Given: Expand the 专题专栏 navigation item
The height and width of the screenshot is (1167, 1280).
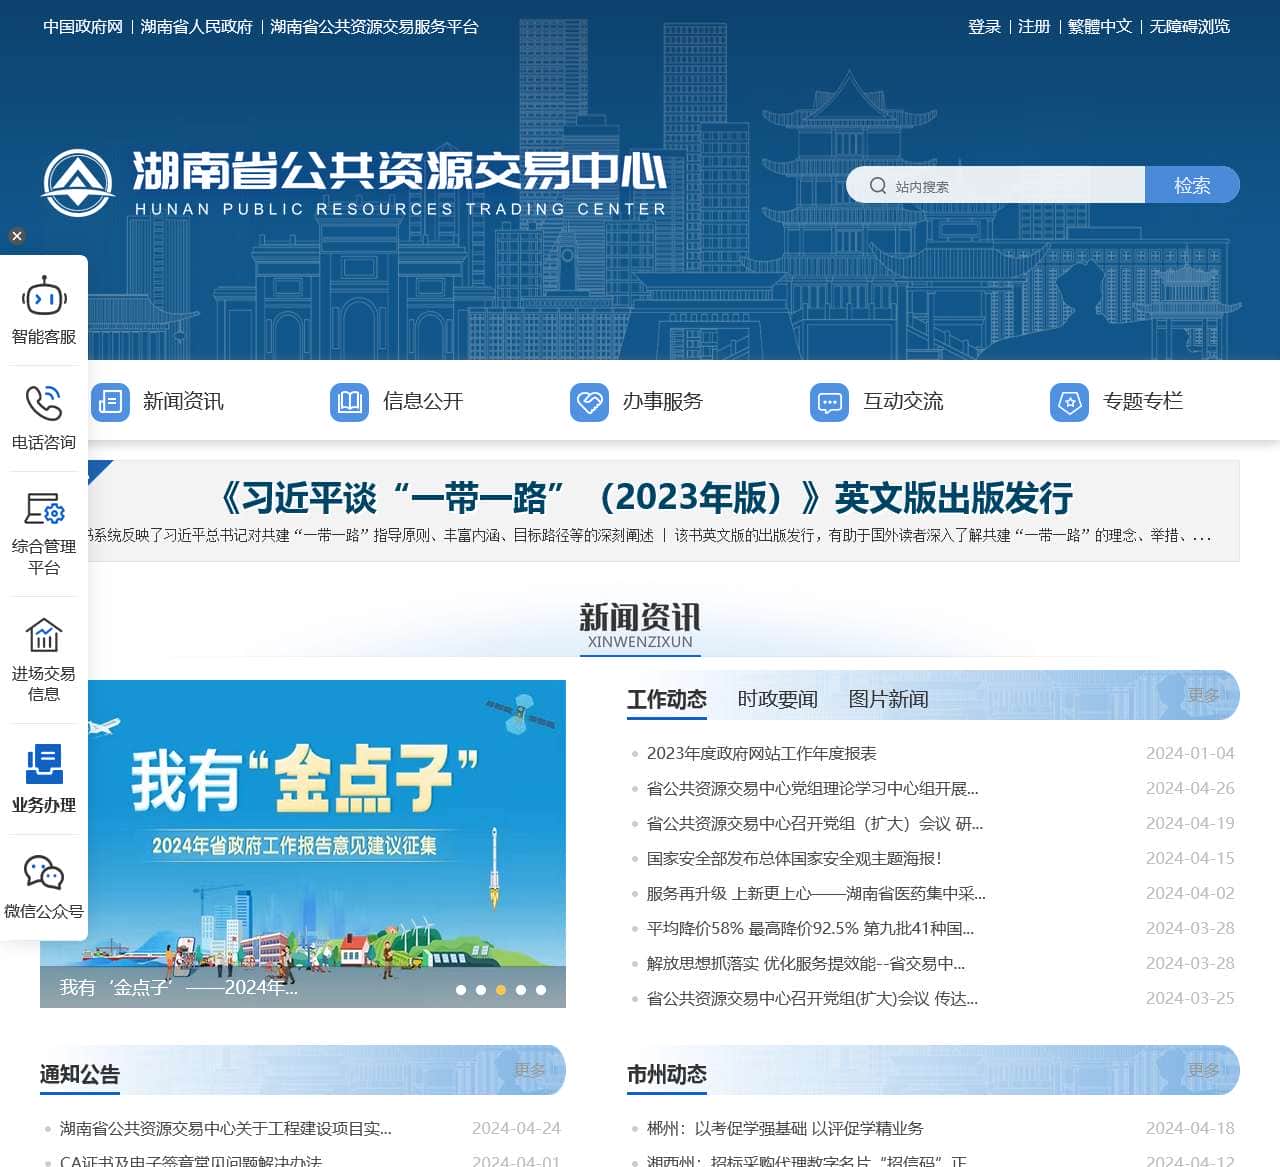Looking at the screenshot, I should point(1142,402).
